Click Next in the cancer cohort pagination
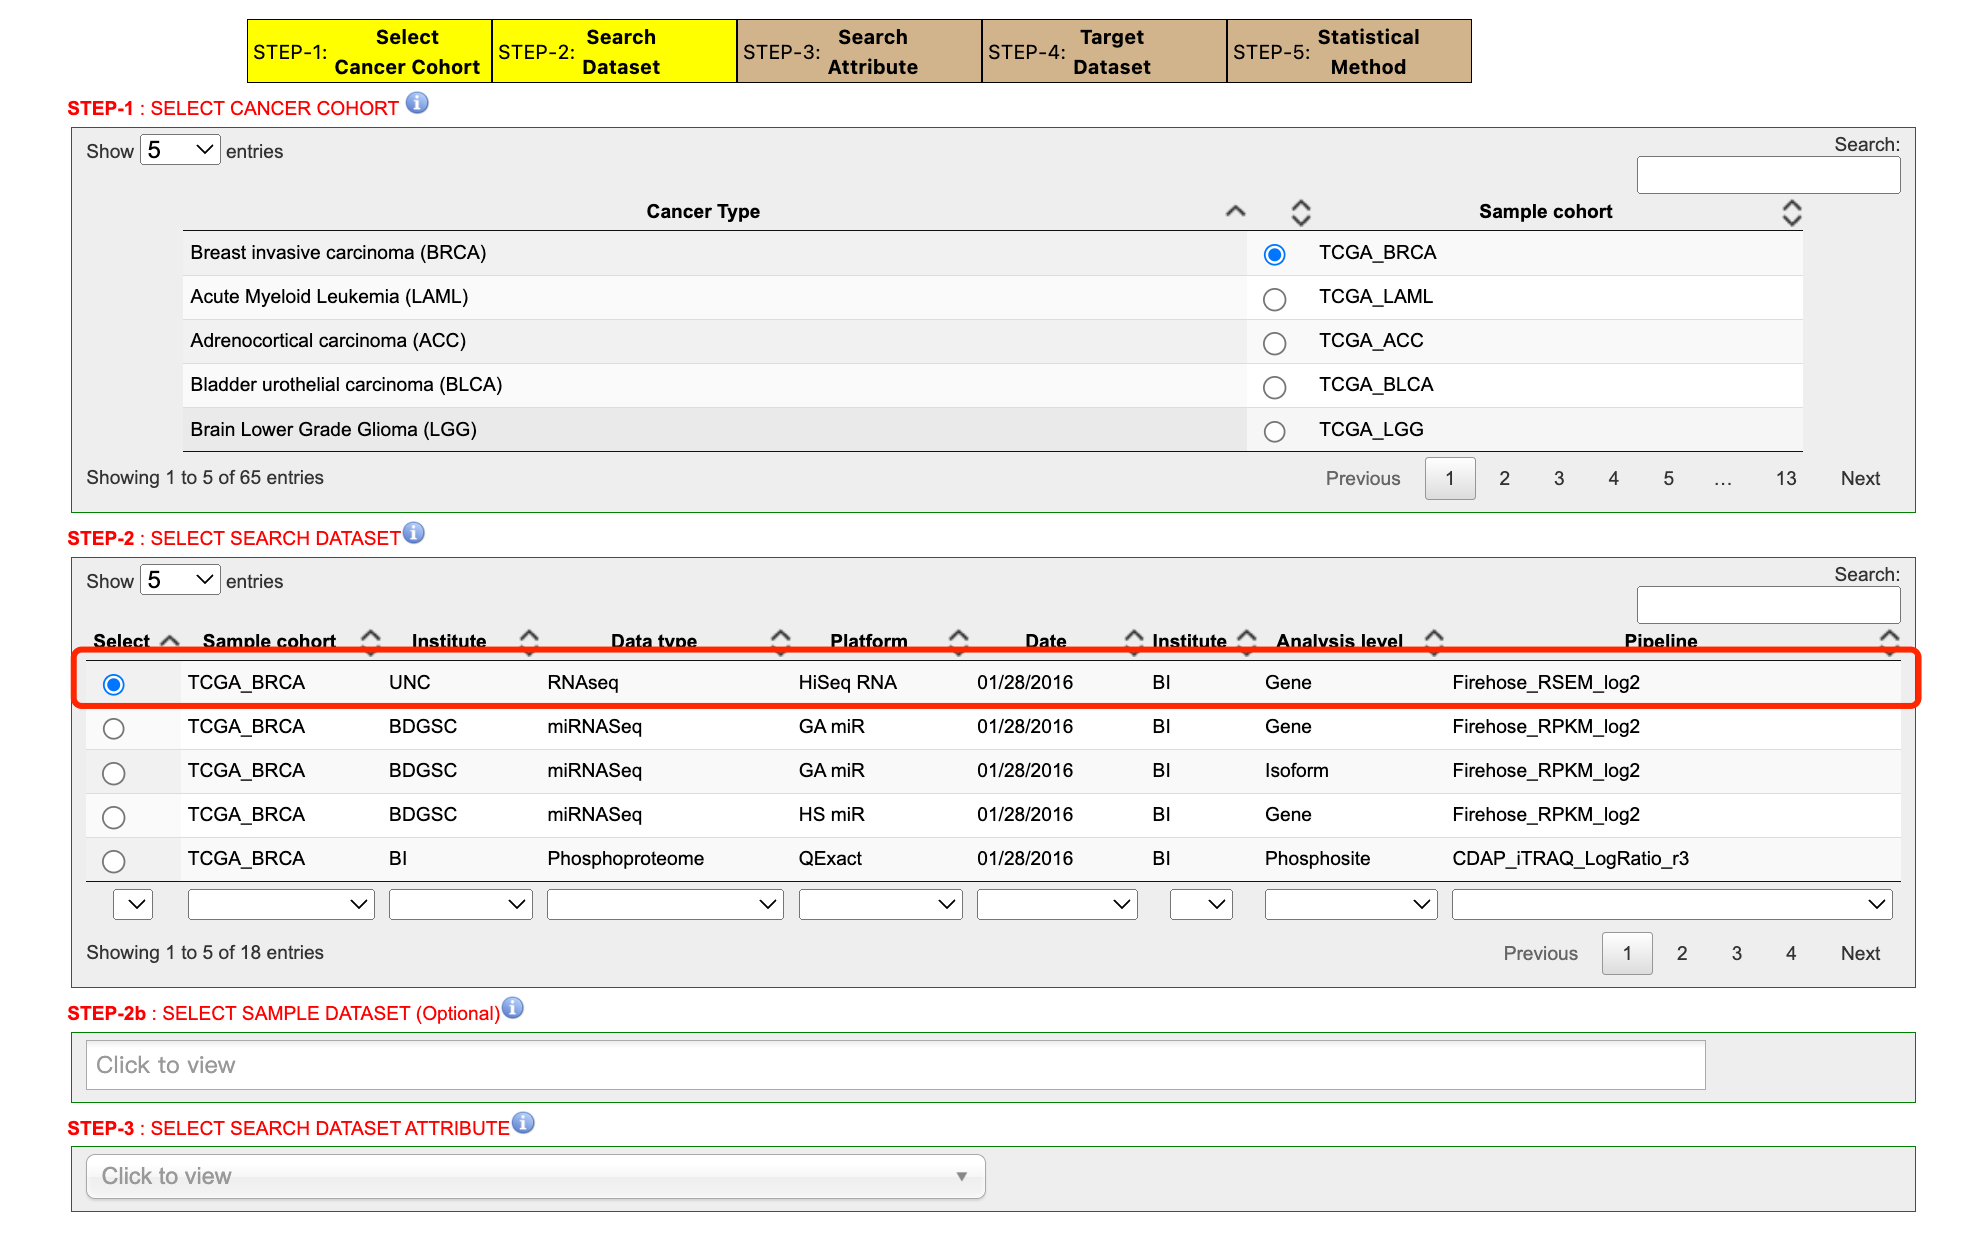The width and height of the screenshot is (1962, 1248). [1859, 478]
